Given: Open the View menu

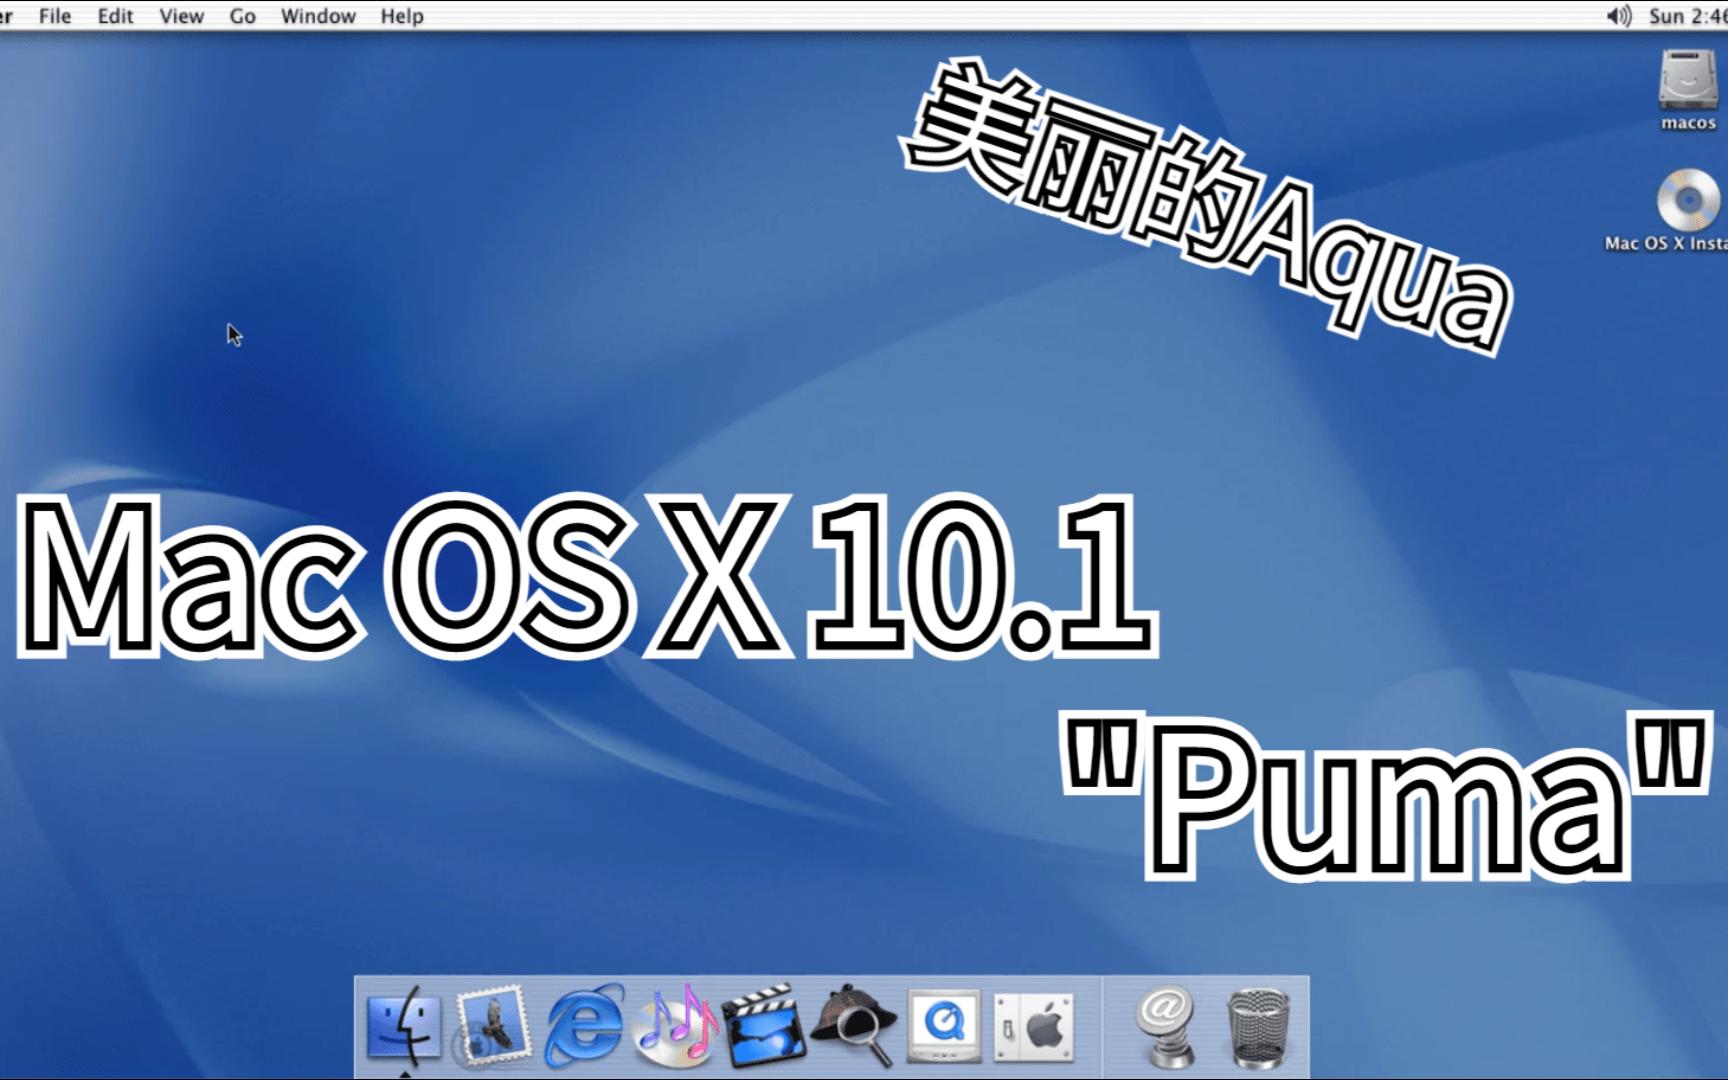Looking at the screenshot, I should coord(181,16).
